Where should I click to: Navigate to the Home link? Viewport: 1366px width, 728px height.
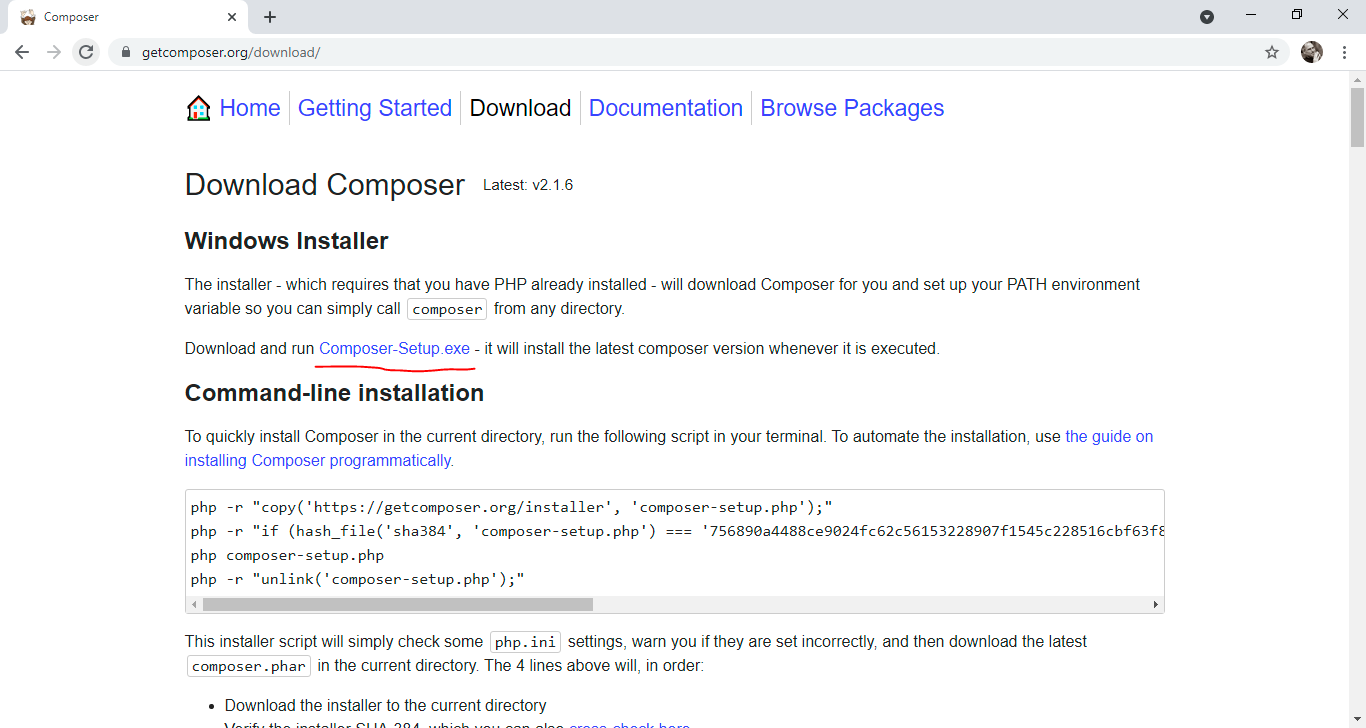point(250,108)
